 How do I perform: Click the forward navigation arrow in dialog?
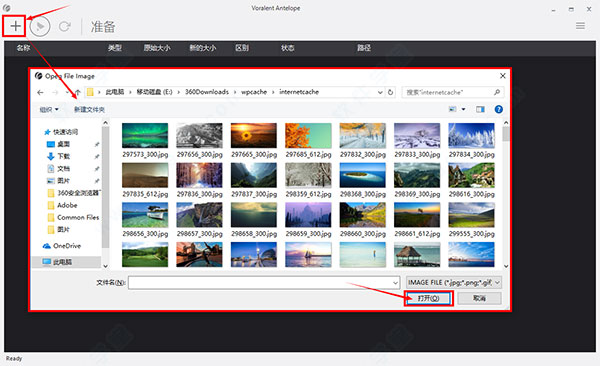pos(55,92)
